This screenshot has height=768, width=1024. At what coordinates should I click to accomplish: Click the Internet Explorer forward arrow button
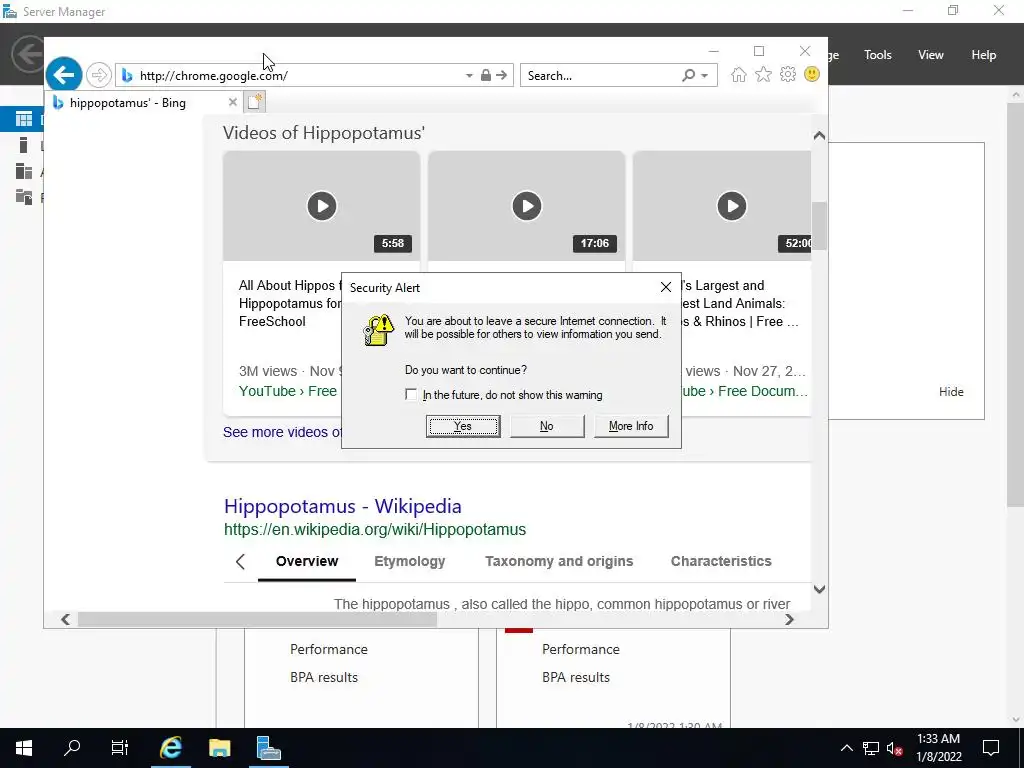(99, 75)
